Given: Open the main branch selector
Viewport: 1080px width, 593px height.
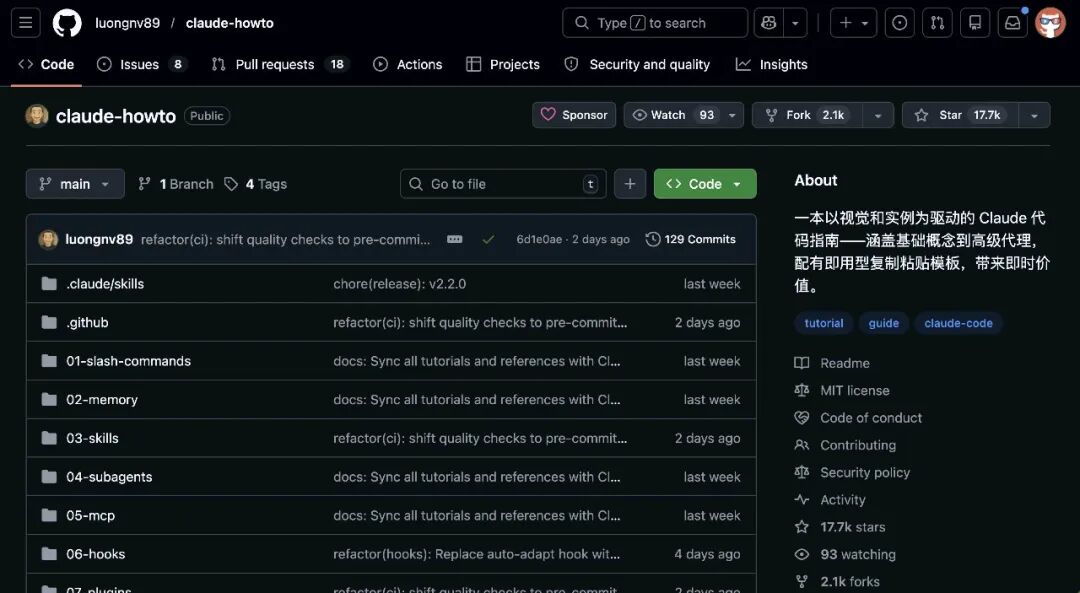Looking at the screenshot, I should 75,184.
